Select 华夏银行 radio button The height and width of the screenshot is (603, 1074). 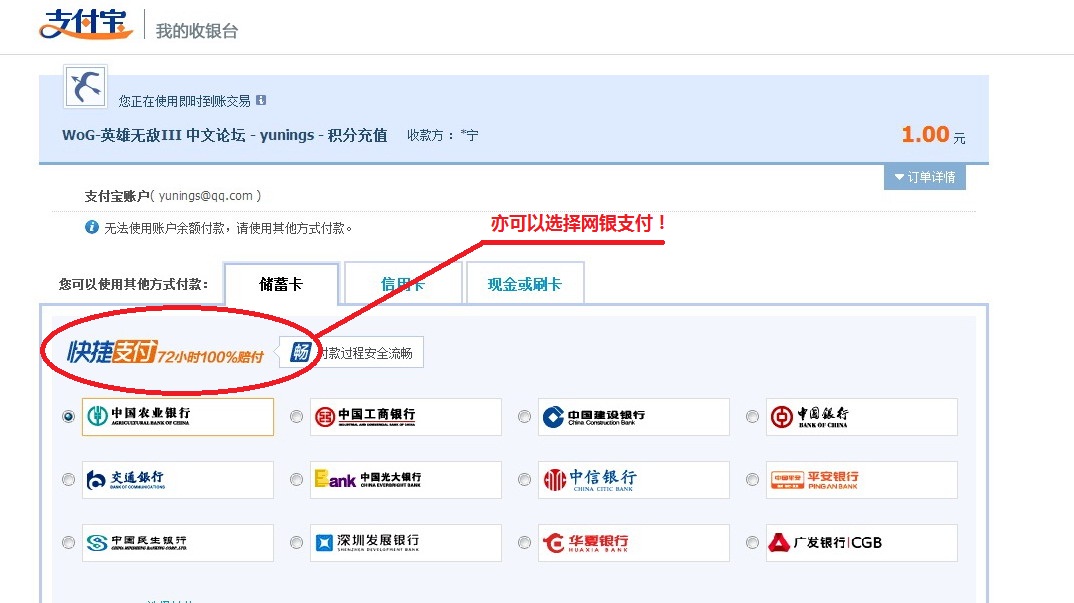(x=525, y=543)
